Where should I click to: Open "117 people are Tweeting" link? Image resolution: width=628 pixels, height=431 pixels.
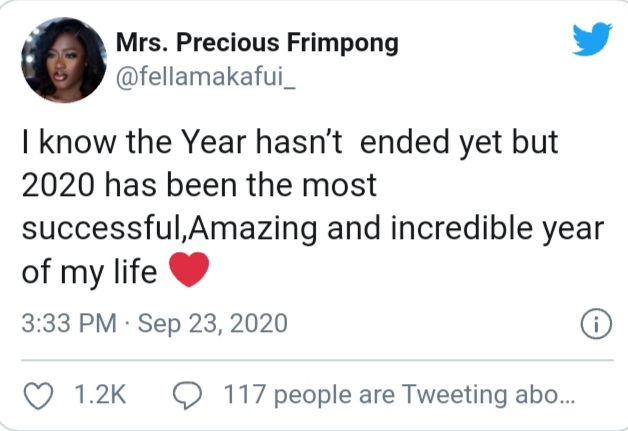tap(395, 395)
